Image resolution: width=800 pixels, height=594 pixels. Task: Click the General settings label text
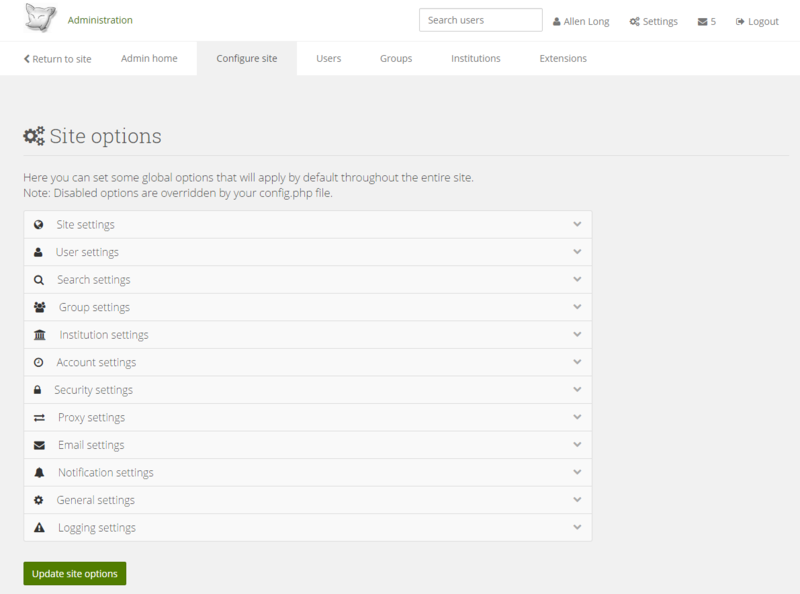coord(96,500)
